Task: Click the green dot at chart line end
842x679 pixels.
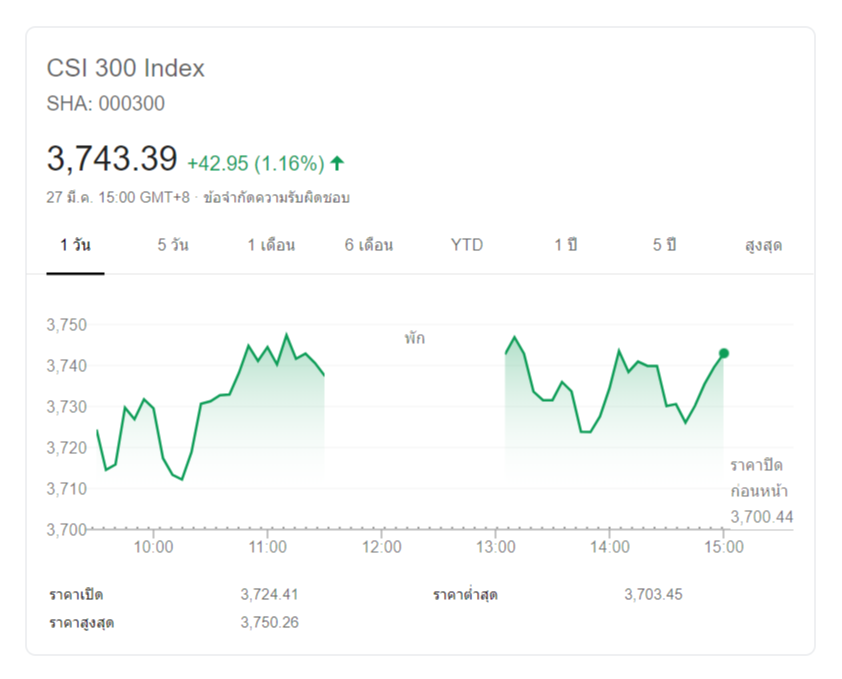Action: click(x=723, y=353)
